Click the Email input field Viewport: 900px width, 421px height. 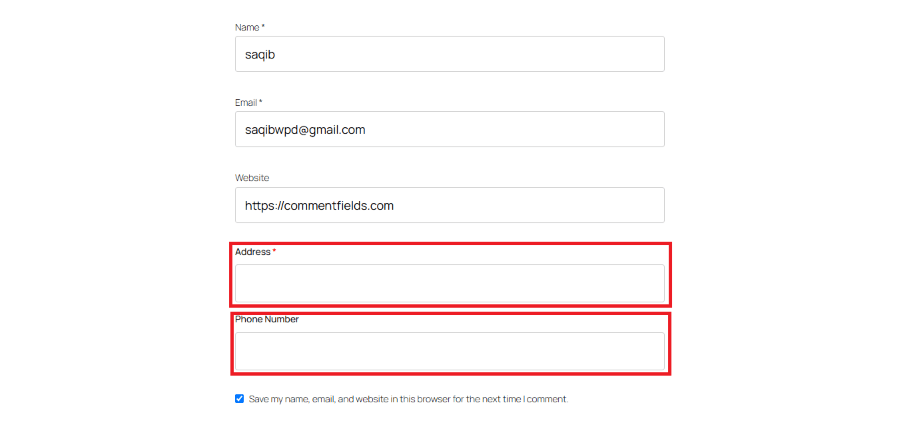pos(450,129)
